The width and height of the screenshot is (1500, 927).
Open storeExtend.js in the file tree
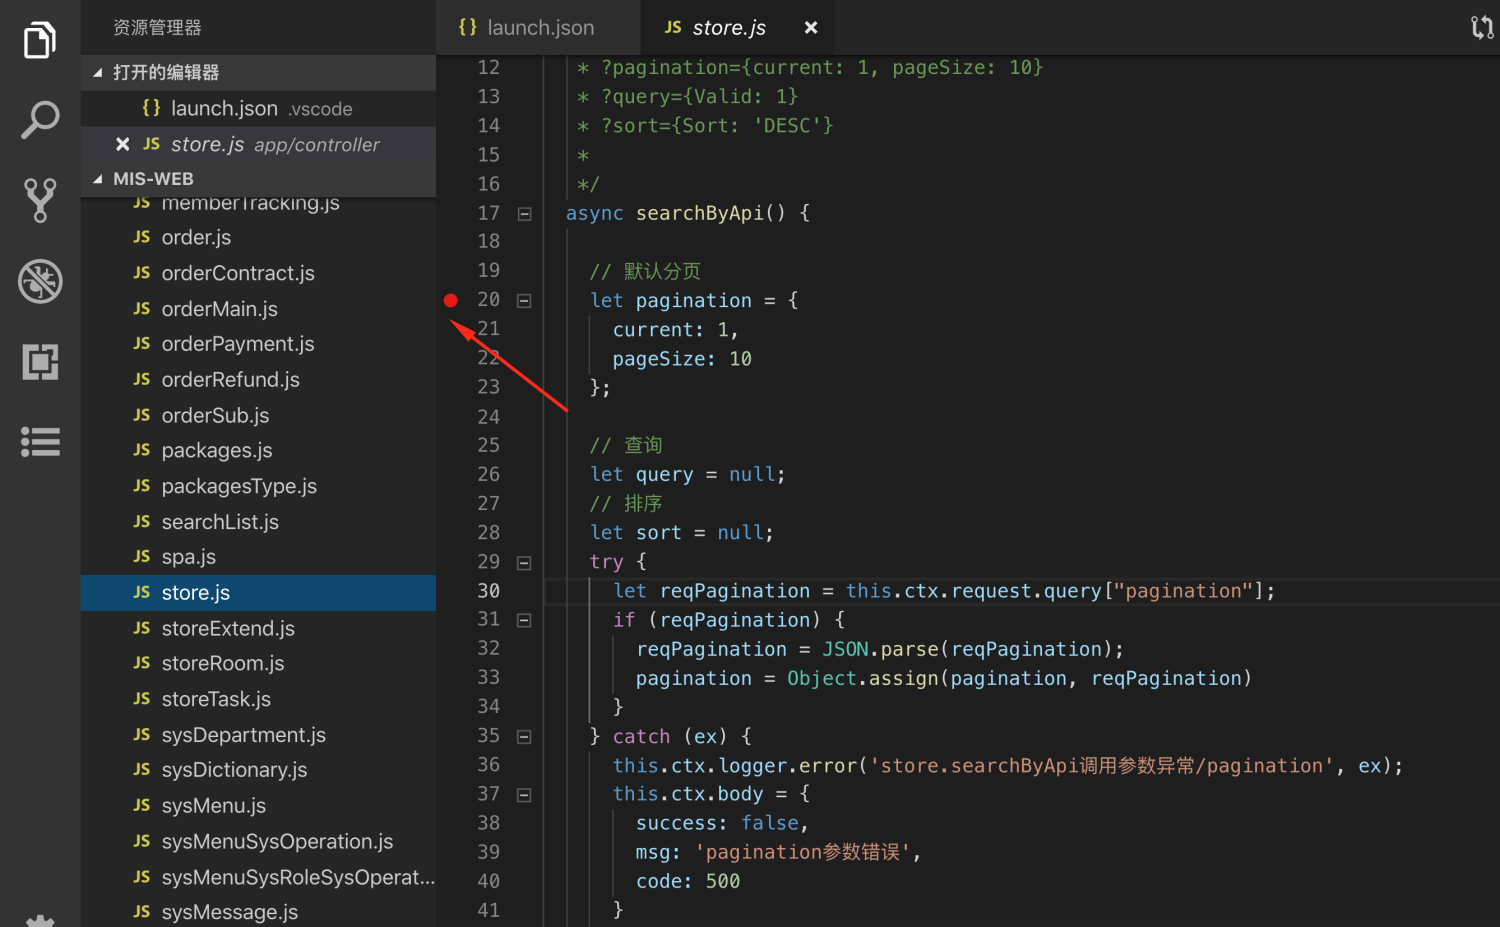point(258,628)
